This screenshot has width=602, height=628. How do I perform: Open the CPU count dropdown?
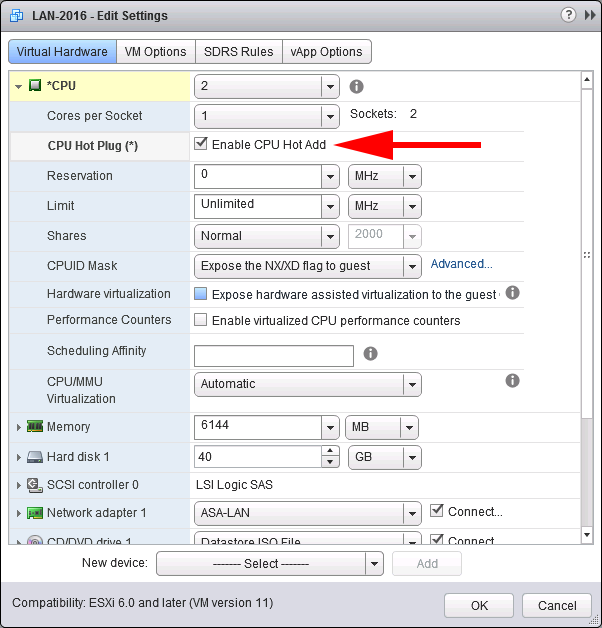(x=330, y=86)
